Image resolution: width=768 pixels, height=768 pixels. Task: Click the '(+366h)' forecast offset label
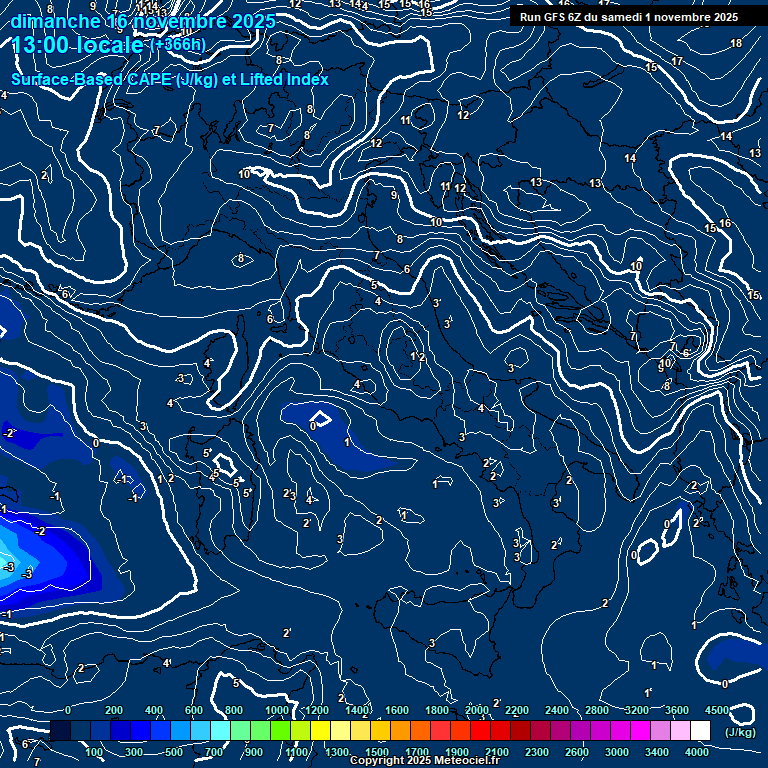click(178, 45)
